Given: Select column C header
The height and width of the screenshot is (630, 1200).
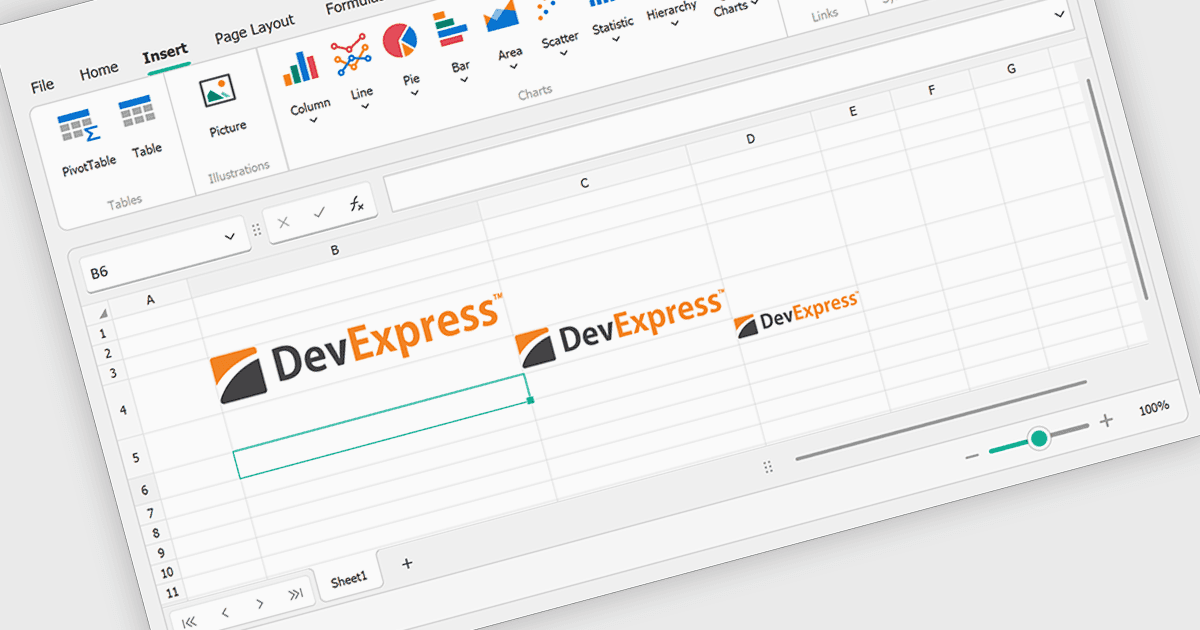Looking at the screenshot, I should (x=584, y=183).
